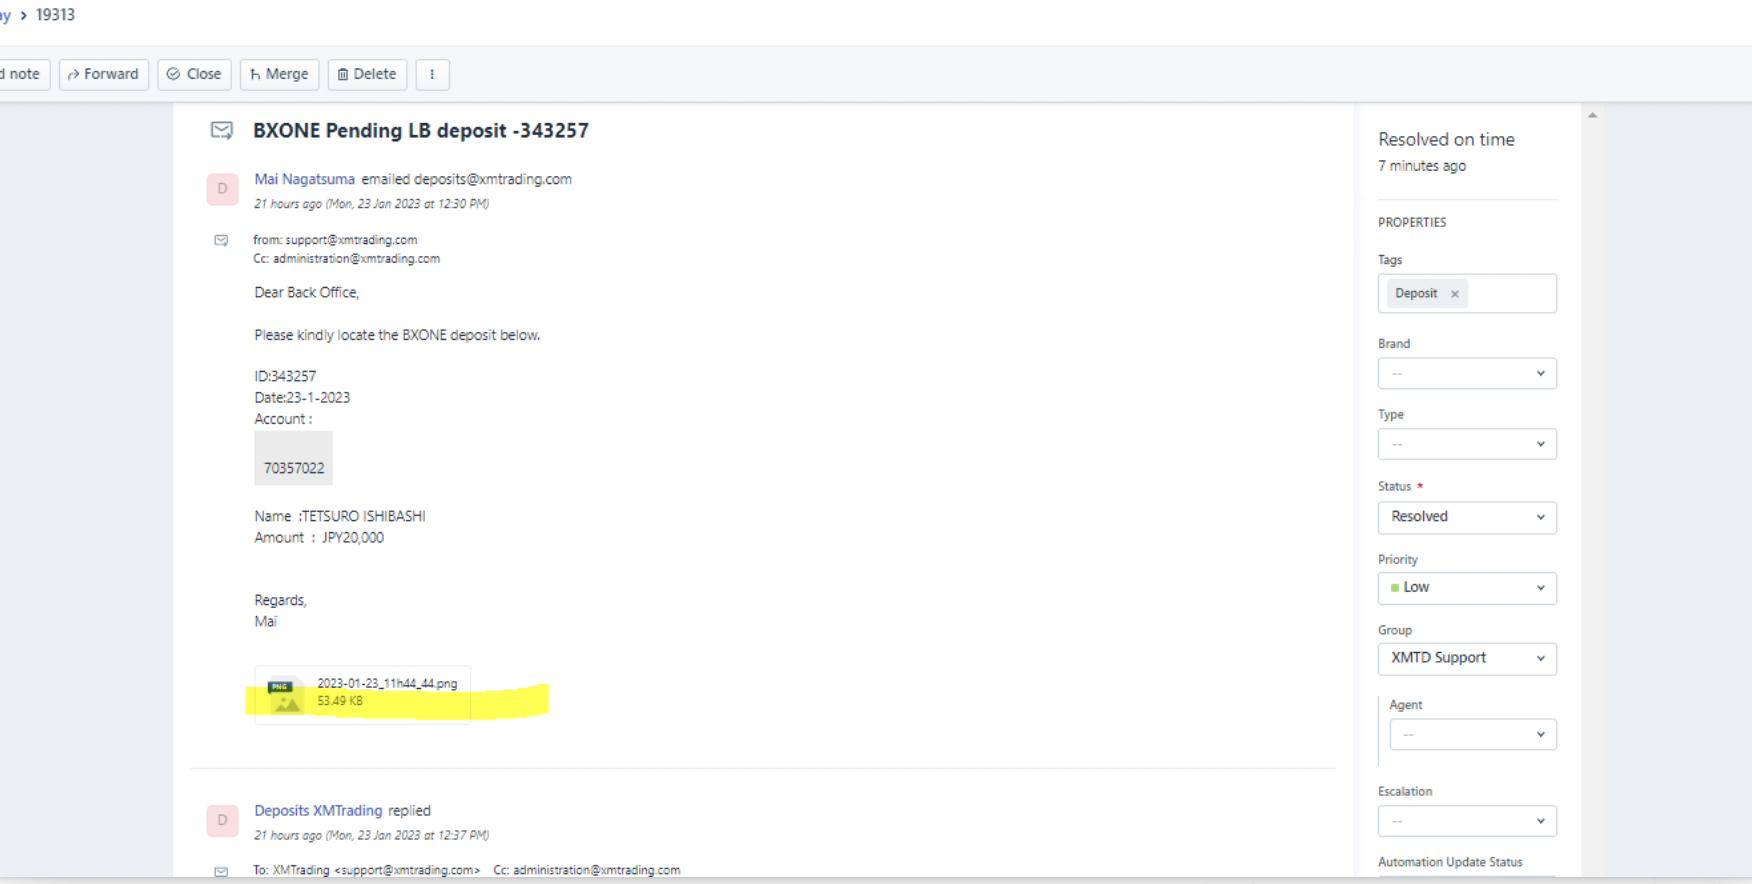Screen dimensions: 1752x884
Task: Open the more options kebab menu
Action: 432,74
